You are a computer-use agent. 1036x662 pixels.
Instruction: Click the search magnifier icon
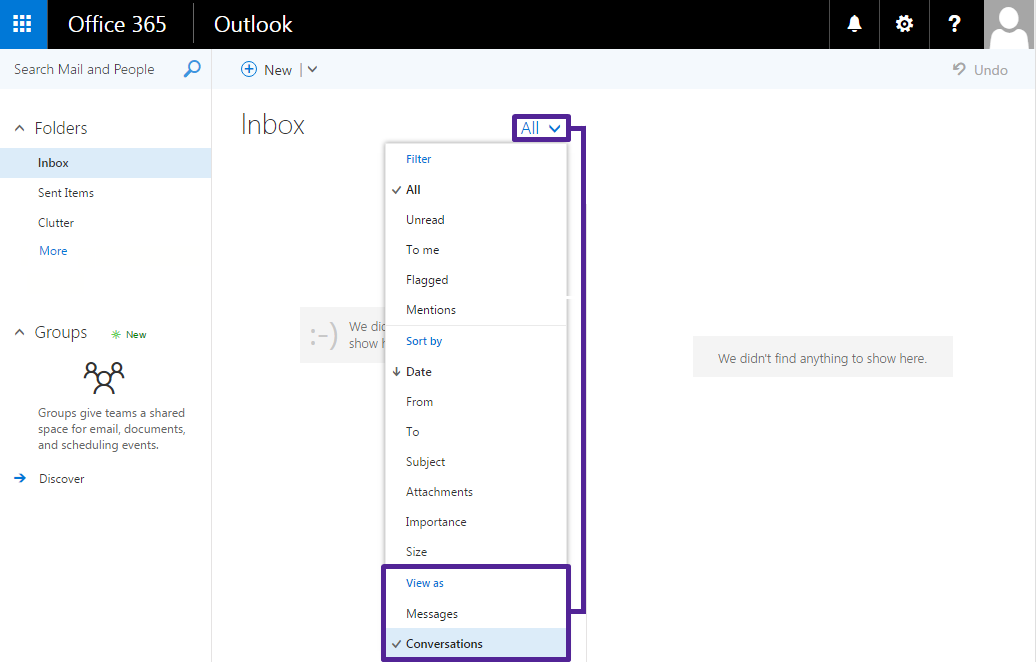click(192, 69)
